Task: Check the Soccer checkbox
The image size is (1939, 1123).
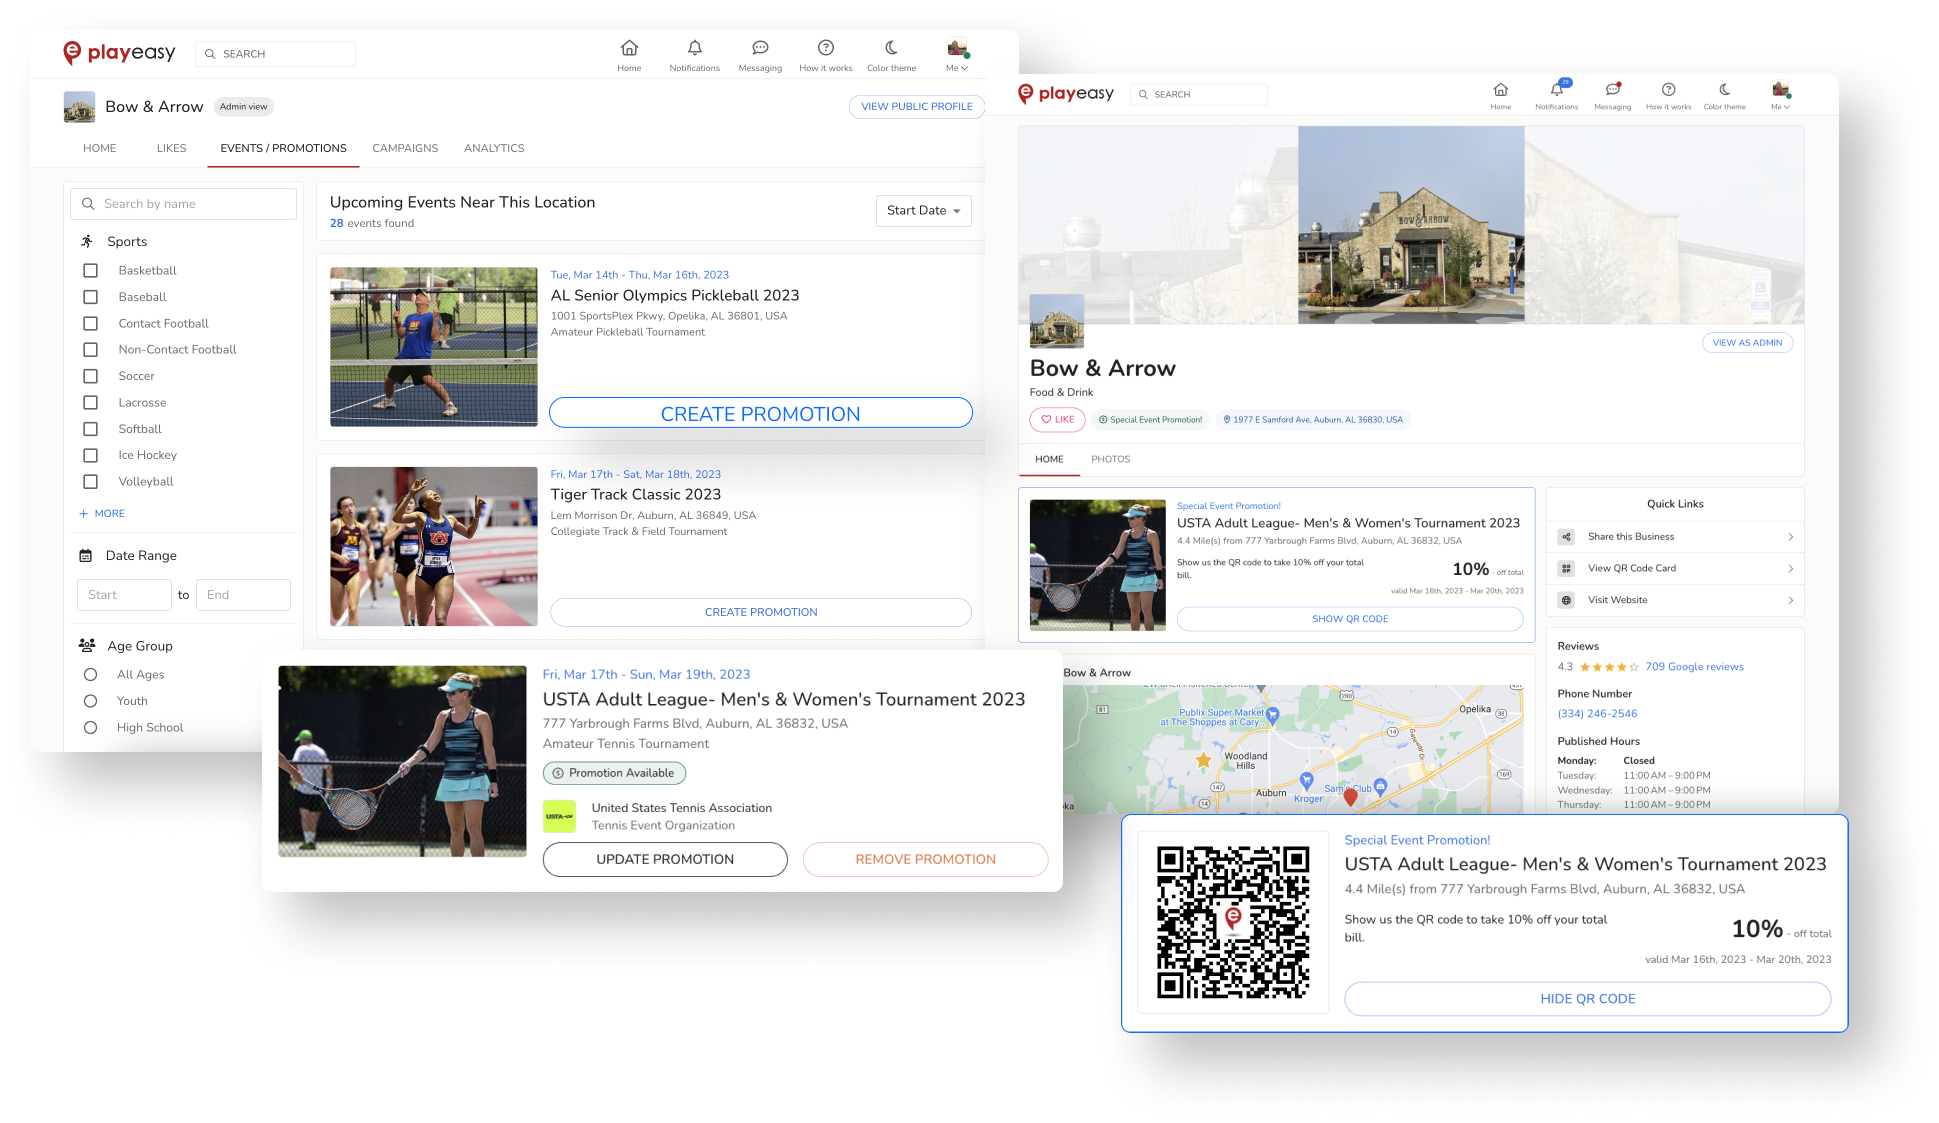Action: pos(91,377)
